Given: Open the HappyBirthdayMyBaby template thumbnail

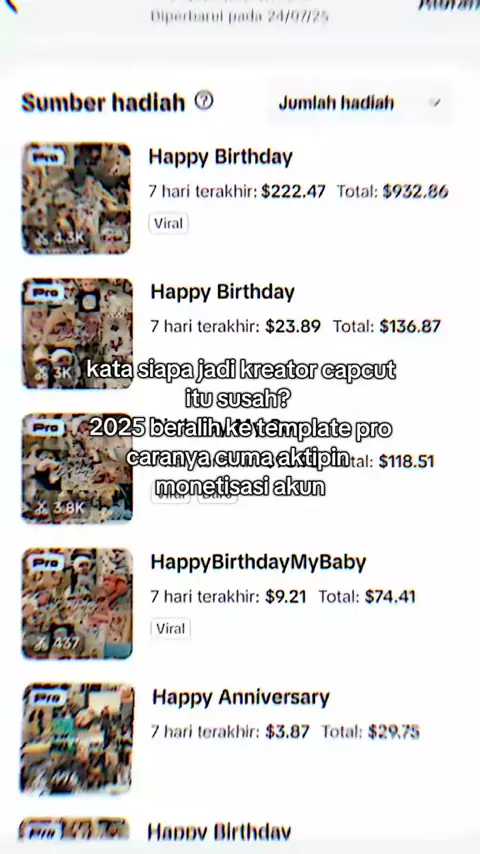Looking at the screenshot, I should (x=77, y=603).
